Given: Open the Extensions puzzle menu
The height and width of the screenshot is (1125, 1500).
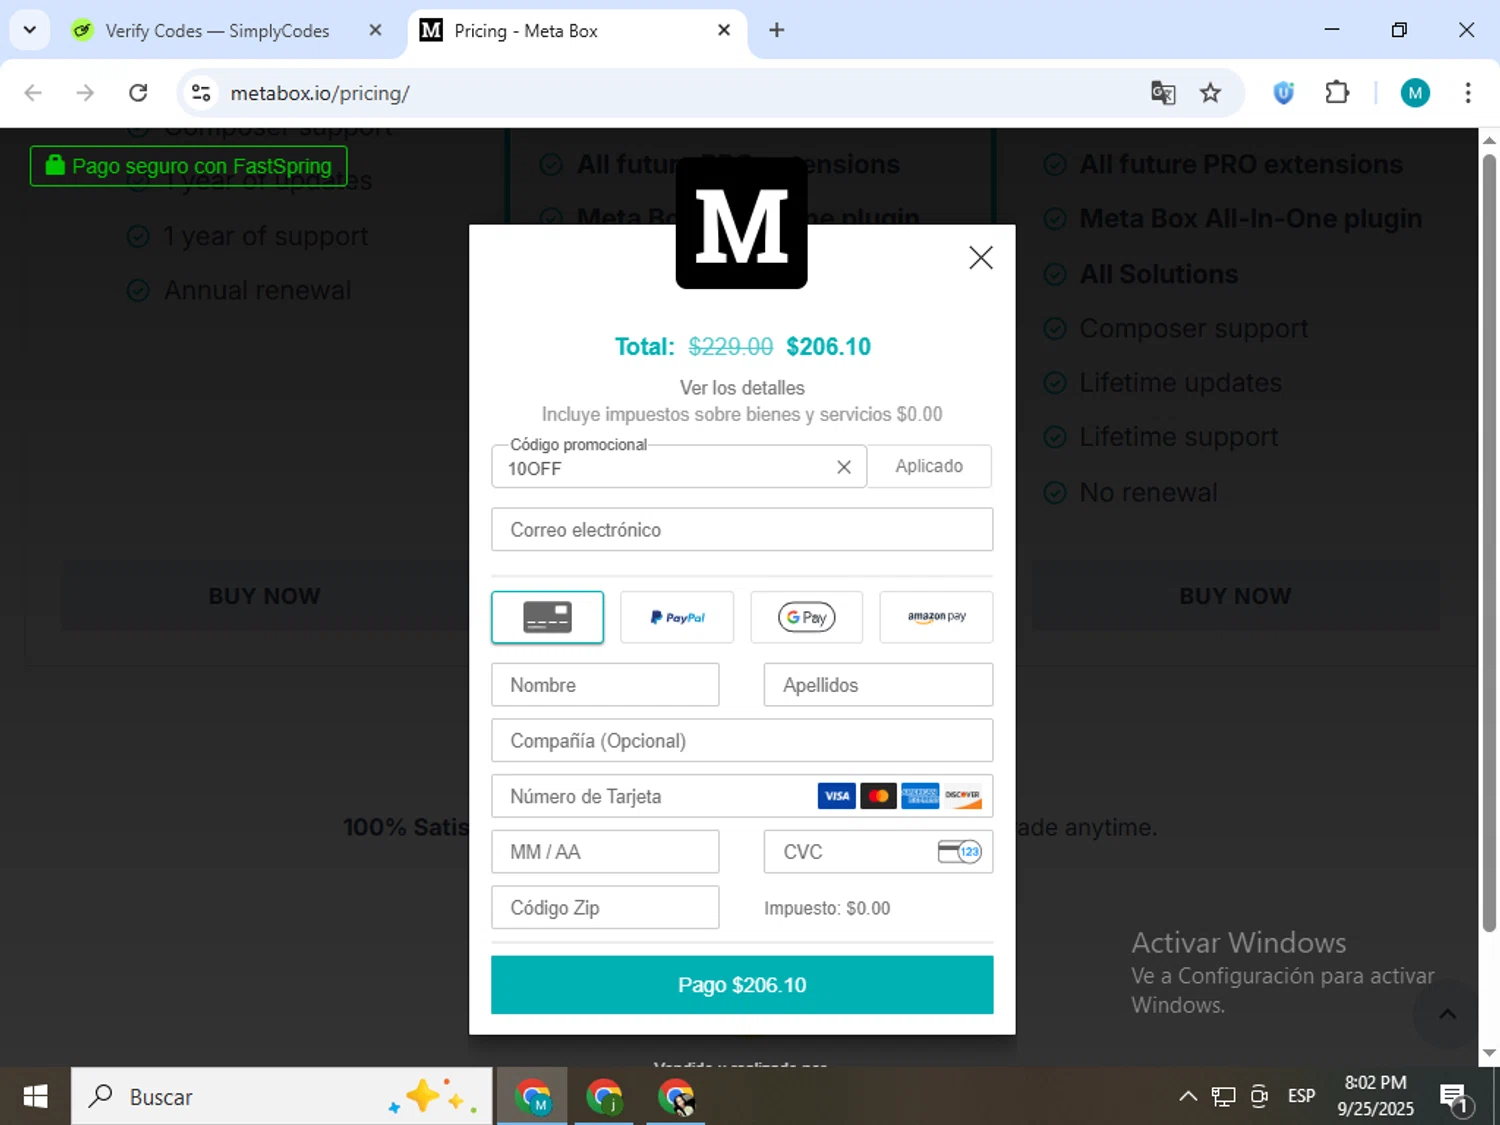Looking at the screenshot, I should pyautogui.click(x=1337, y=93).
